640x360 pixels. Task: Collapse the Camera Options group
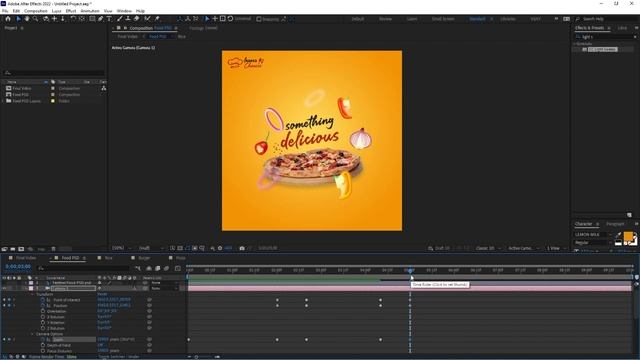[33, 334]
